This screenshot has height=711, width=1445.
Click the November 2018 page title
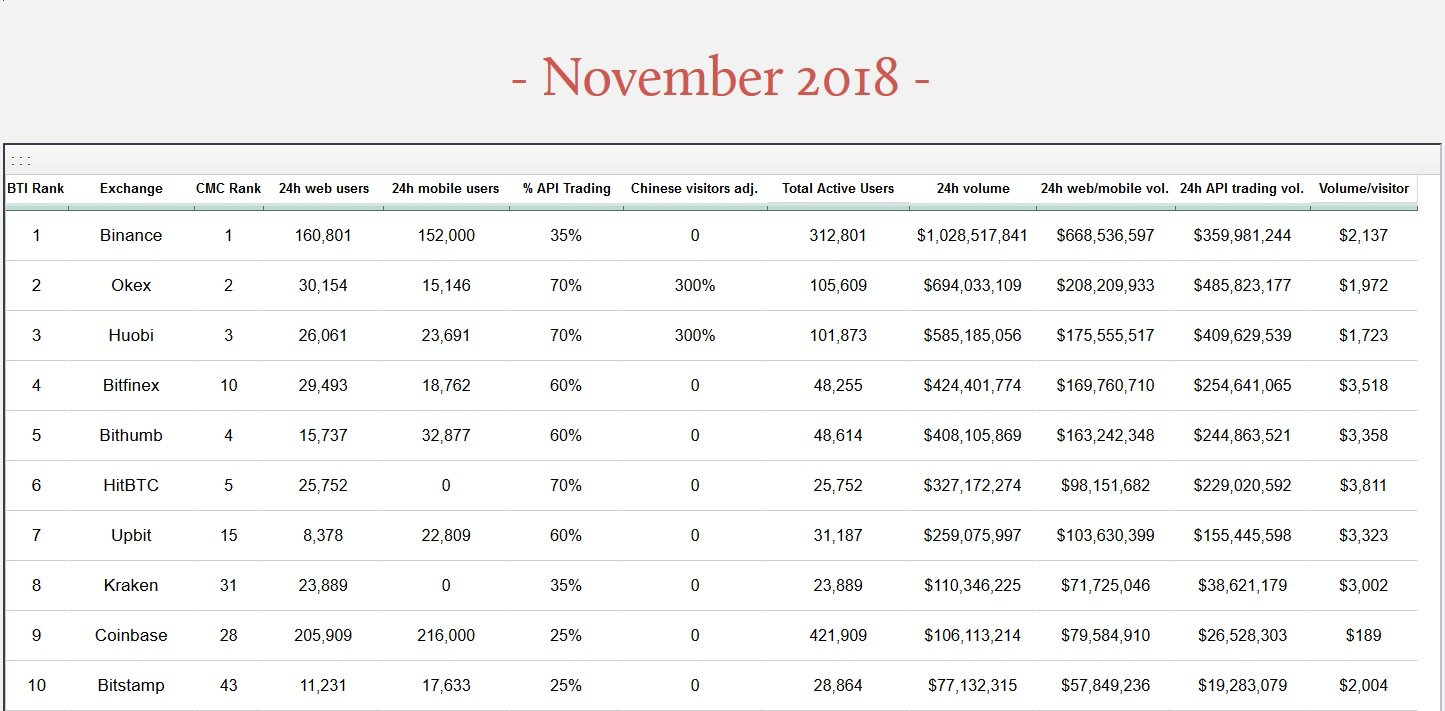coord(720,78)
